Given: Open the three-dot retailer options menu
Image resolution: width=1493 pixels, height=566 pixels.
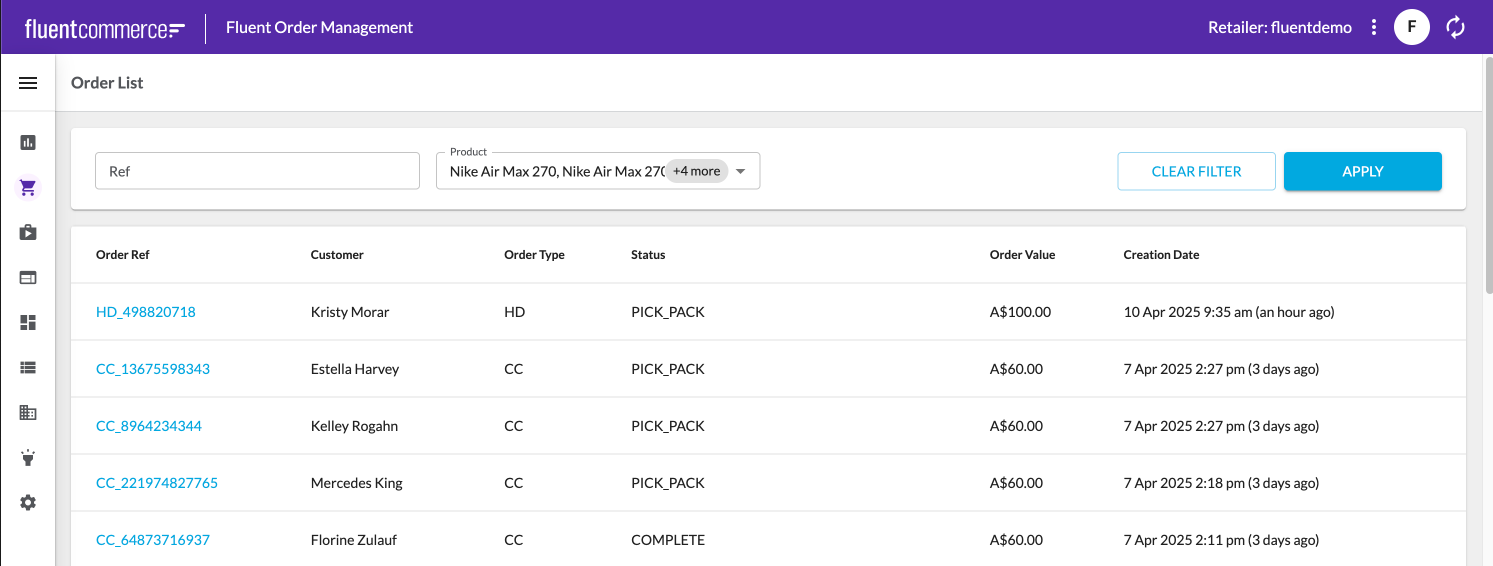Looking at the screenshot, I should coord(1374,27).
